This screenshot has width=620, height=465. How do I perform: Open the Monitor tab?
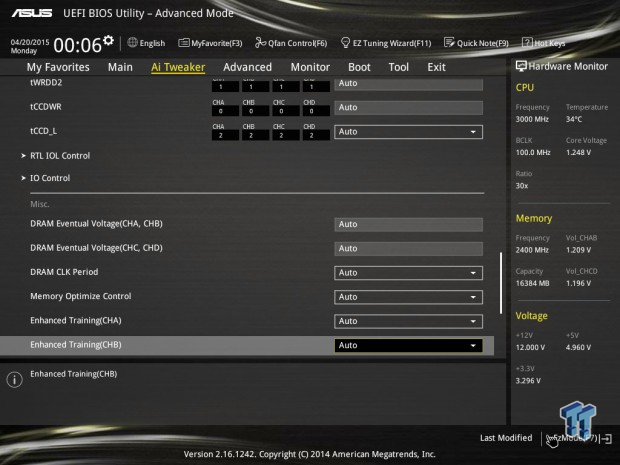click(310, 67)
